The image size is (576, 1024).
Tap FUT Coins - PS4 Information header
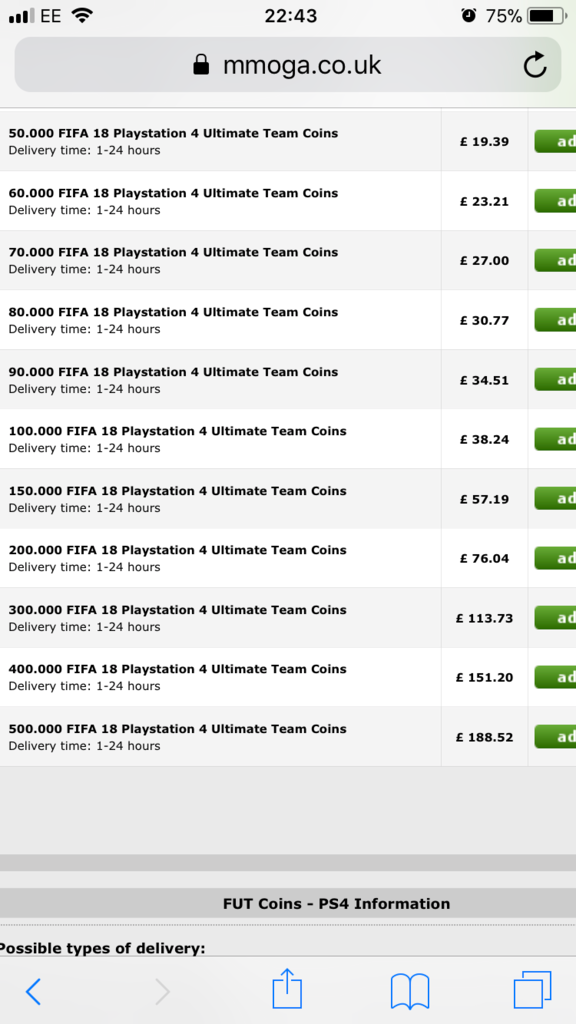click(x=336, y=904)
